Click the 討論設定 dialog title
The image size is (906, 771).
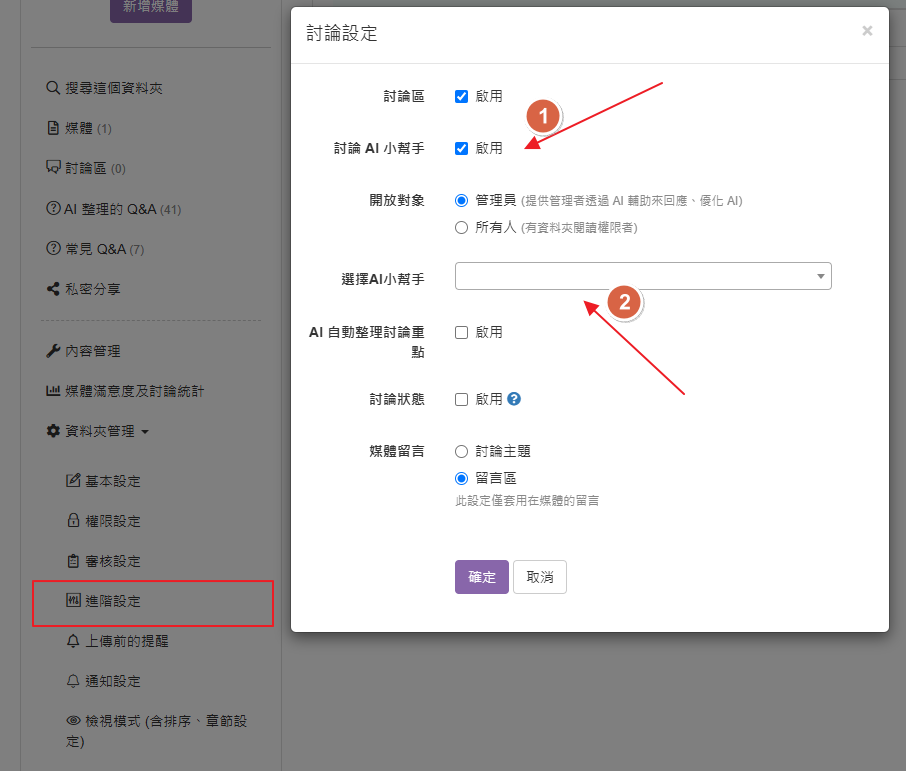tap(341, 34)
